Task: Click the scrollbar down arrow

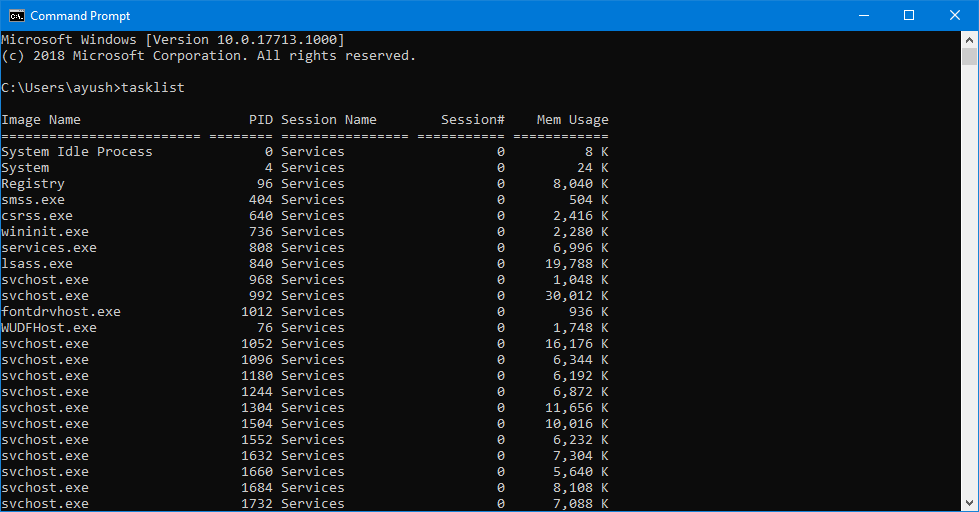Action: click(x=969, y=503)
